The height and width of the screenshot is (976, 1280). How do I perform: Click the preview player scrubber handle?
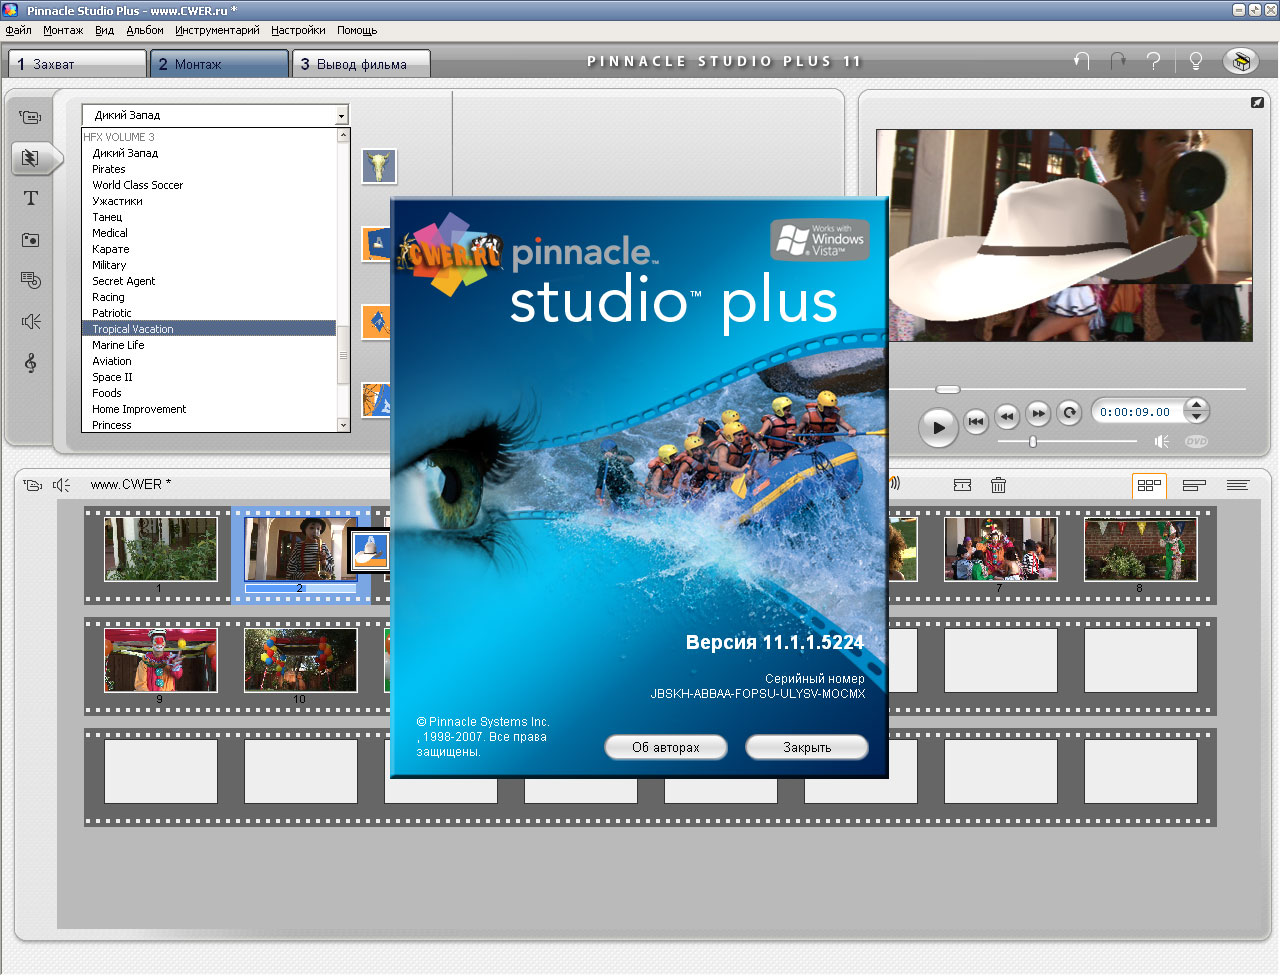coord(947,389)
